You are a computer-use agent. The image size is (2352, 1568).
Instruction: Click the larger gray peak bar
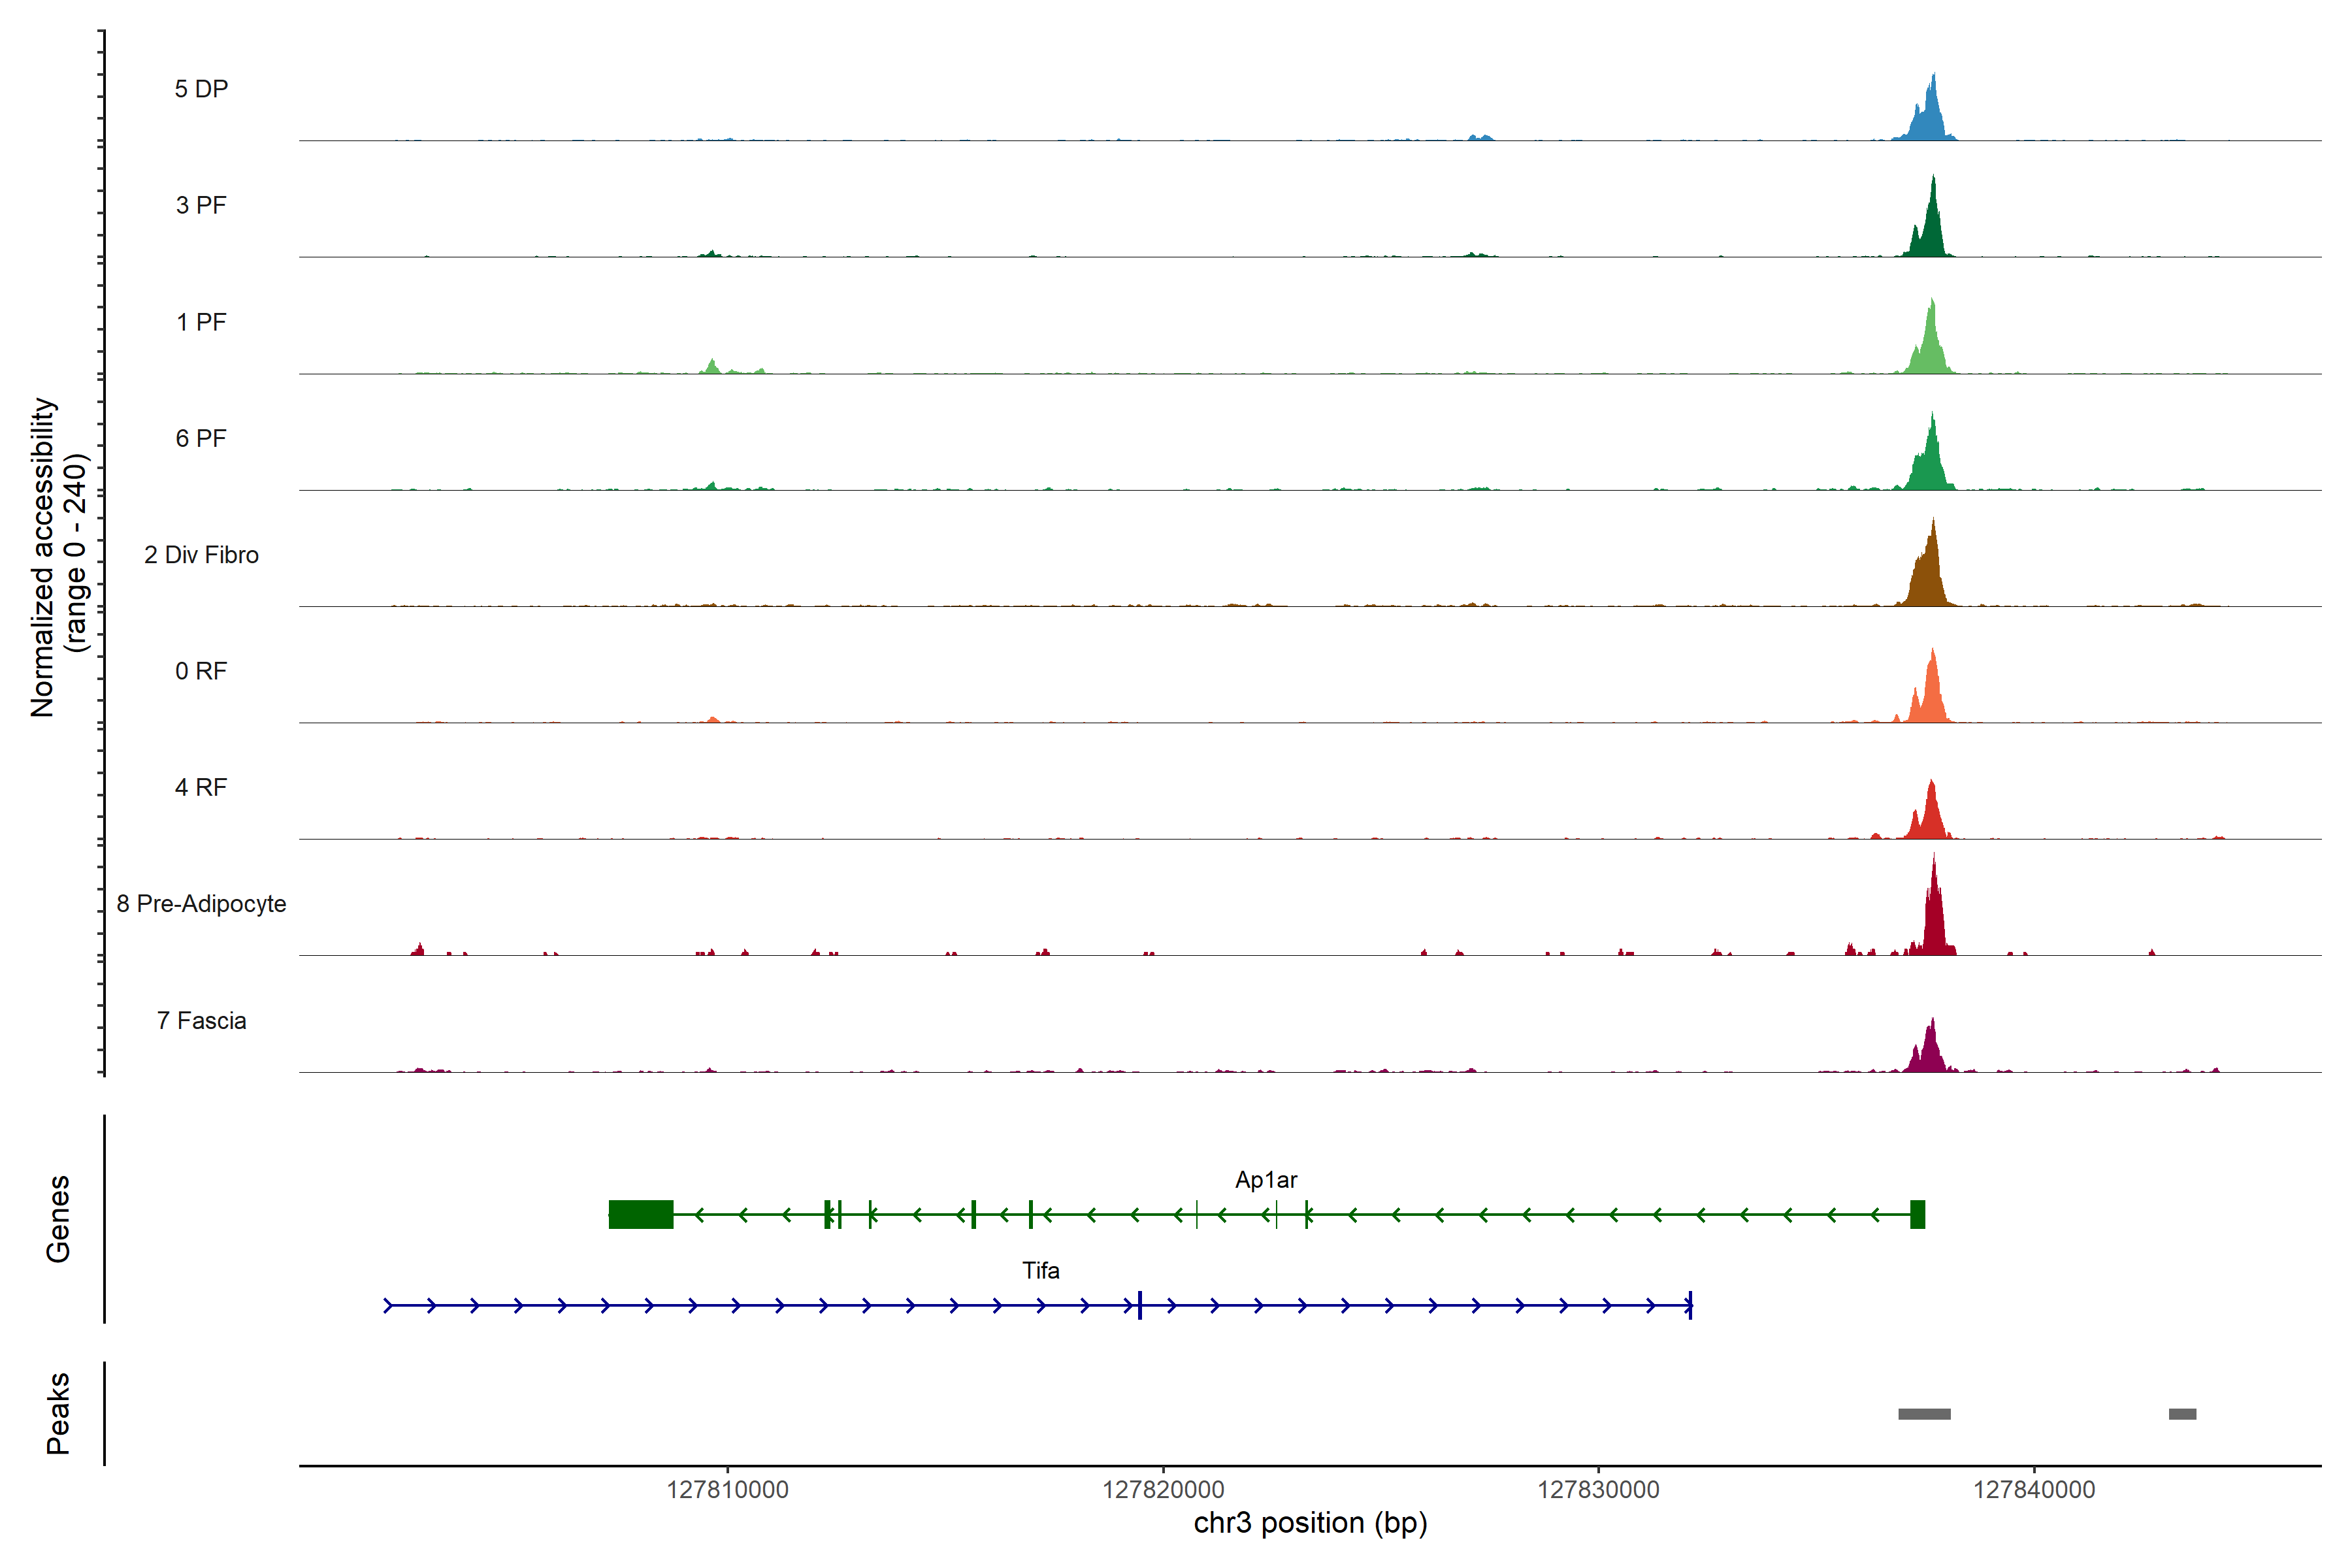click(1924, 1414)
